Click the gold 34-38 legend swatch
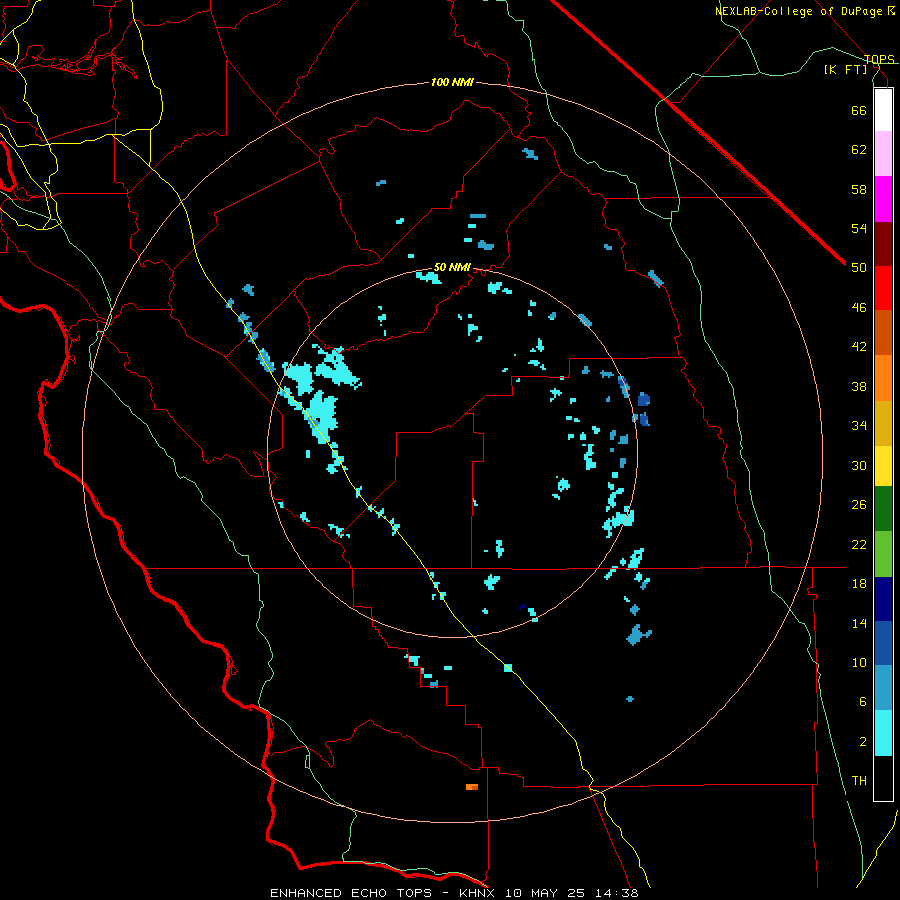Screen dimensions: 900x900 (883, 423)
